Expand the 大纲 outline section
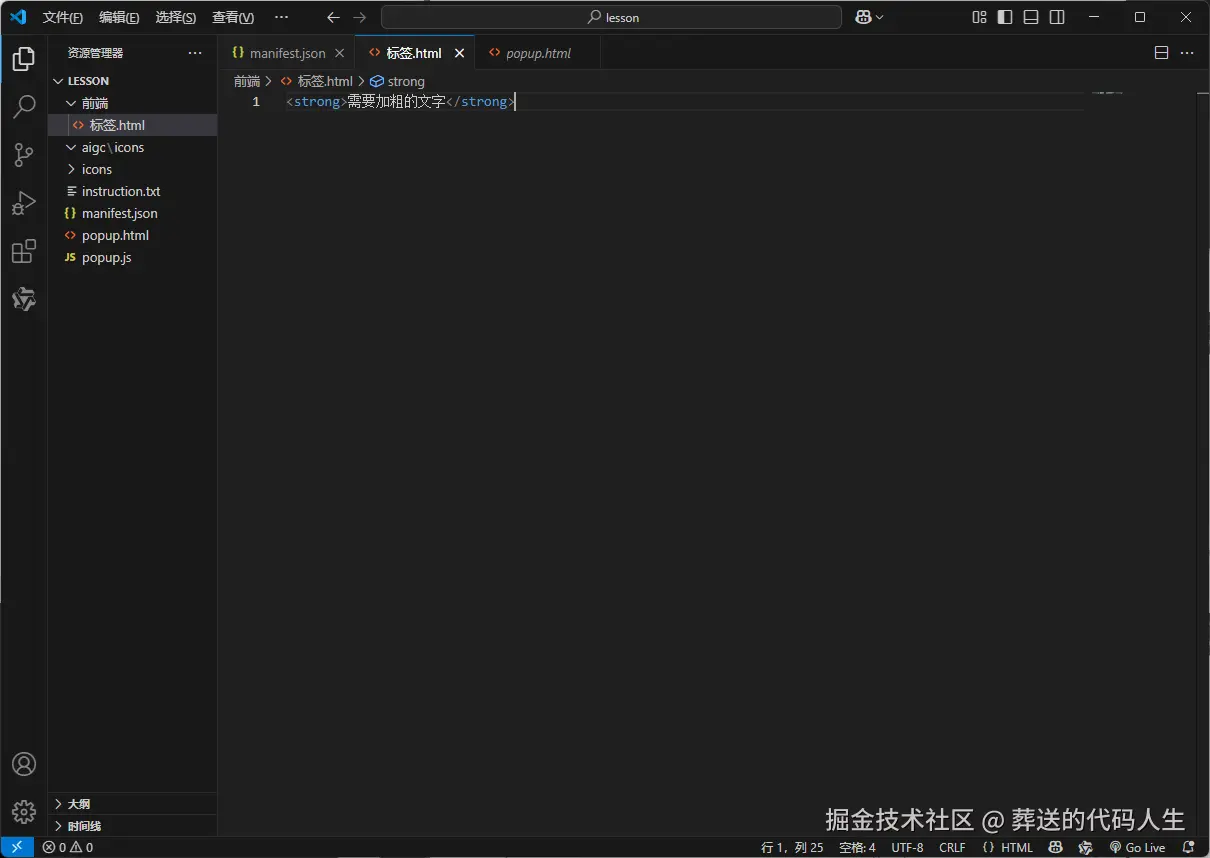The image size is (1210, 858). click(132, 804)
